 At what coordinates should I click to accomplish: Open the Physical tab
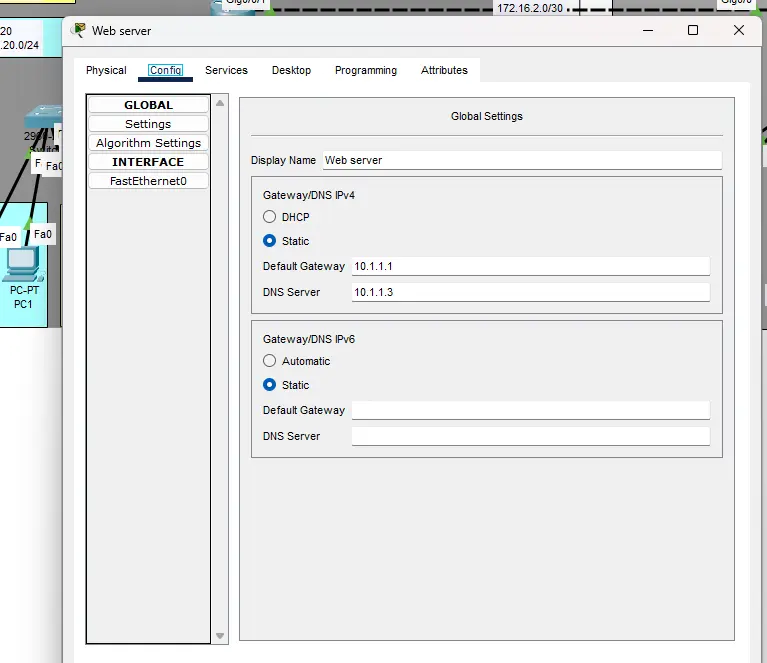pyautogui.click(x=106, y=70)
